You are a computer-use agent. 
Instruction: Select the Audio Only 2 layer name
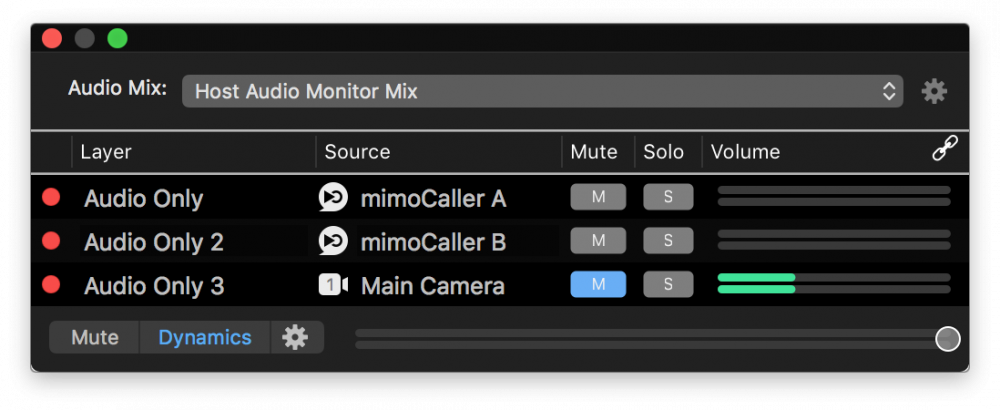(154, 242)
